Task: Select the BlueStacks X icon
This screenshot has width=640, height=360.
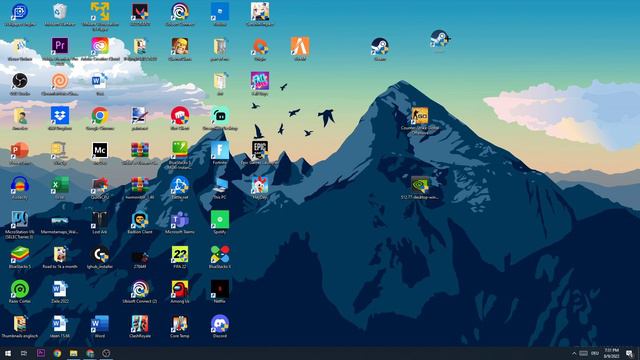Action: (x=220, y=254)
